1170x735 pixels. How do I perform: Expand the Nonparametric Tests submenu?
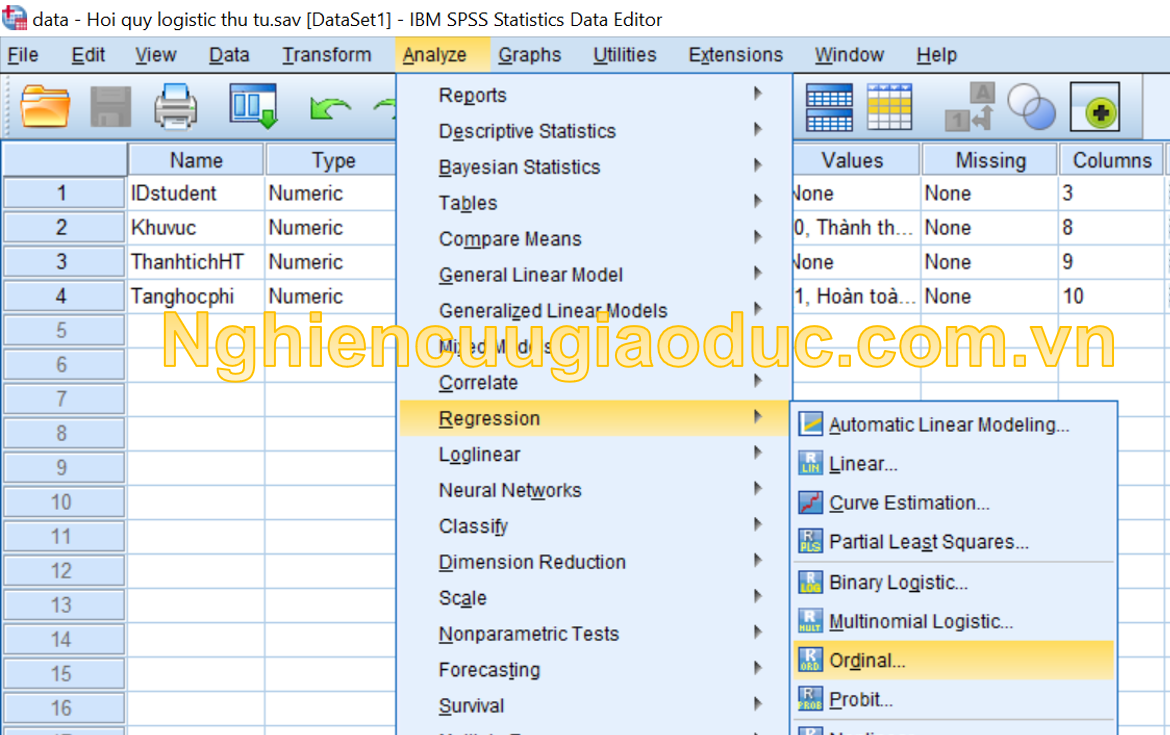point(528,634)
